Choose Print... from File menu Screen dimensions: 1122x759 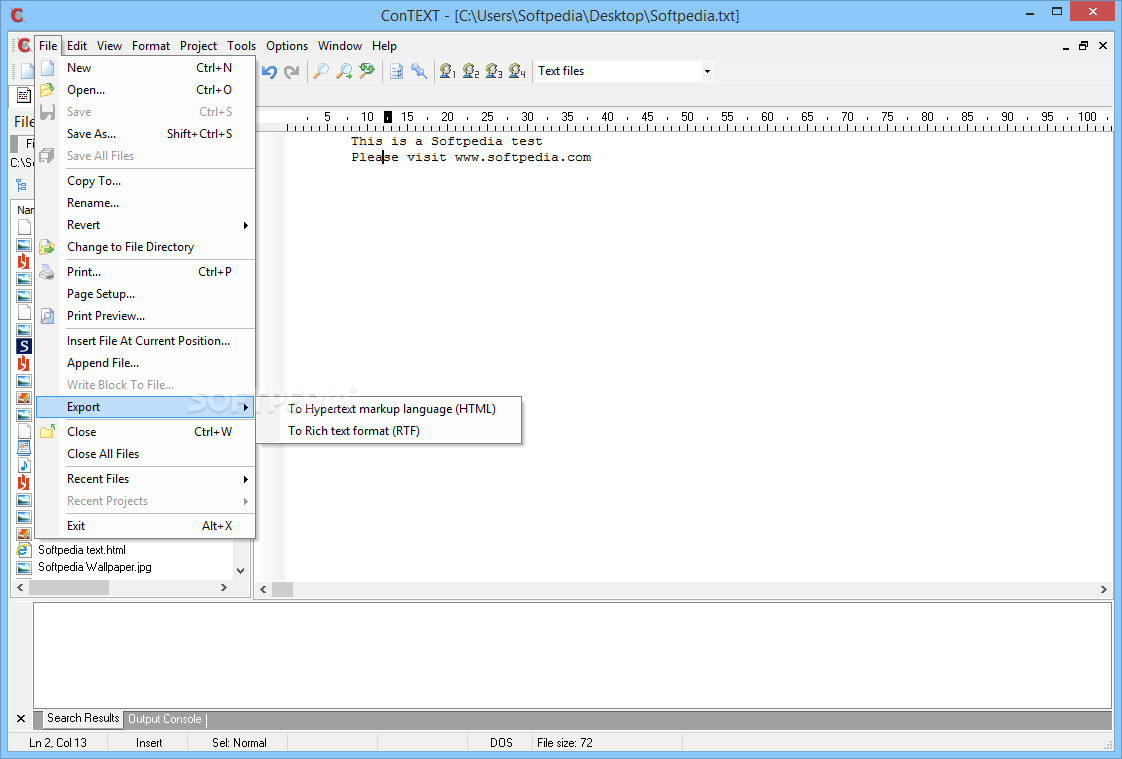[x=146, y=272]
